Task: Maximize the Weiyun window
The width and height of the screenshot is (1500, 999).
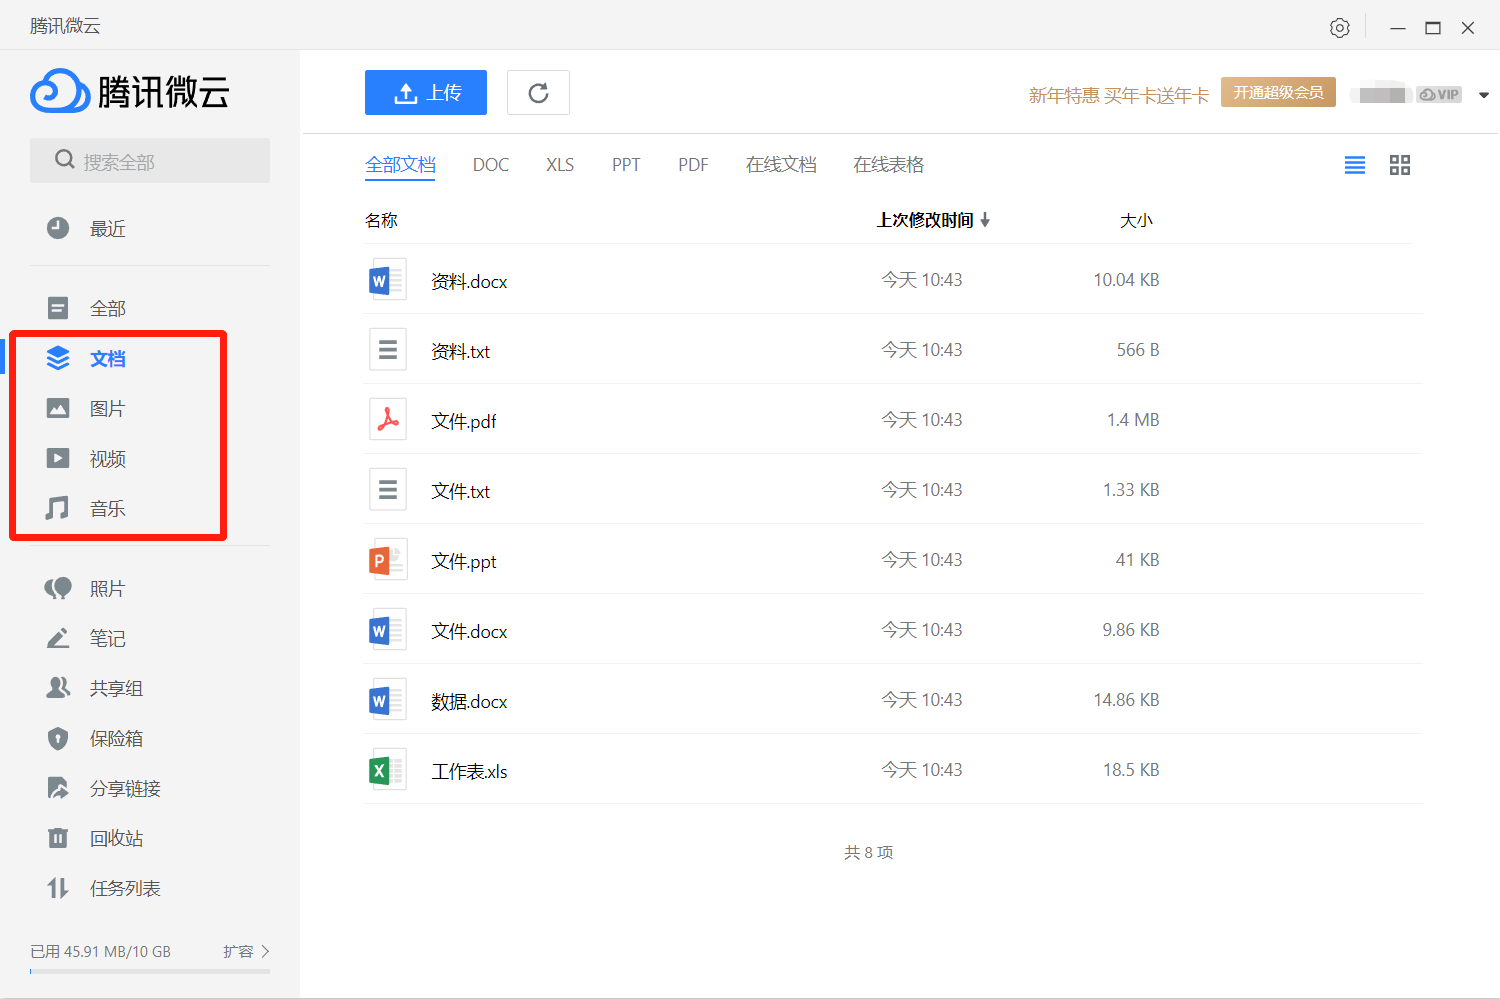Action: (1433, 28)
